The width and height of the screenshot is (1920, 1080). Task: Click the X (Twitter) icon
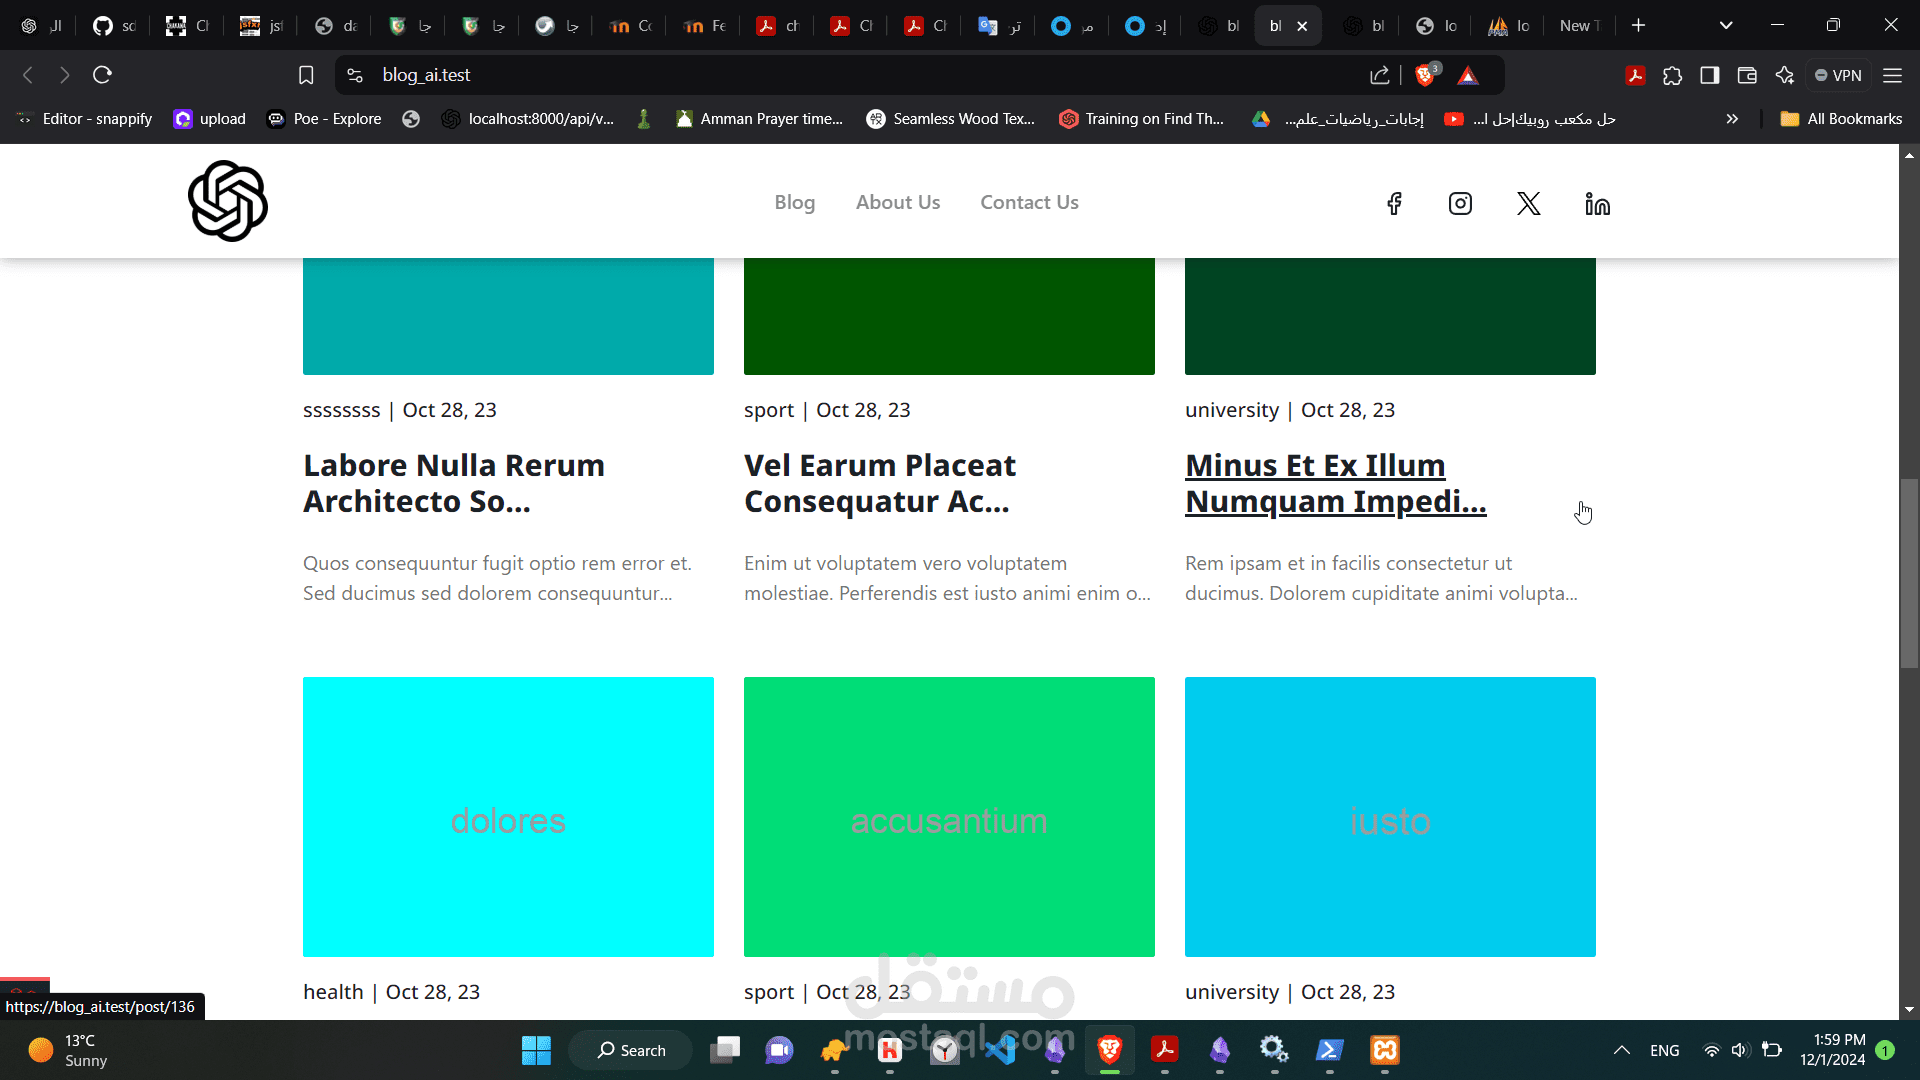1528,204
